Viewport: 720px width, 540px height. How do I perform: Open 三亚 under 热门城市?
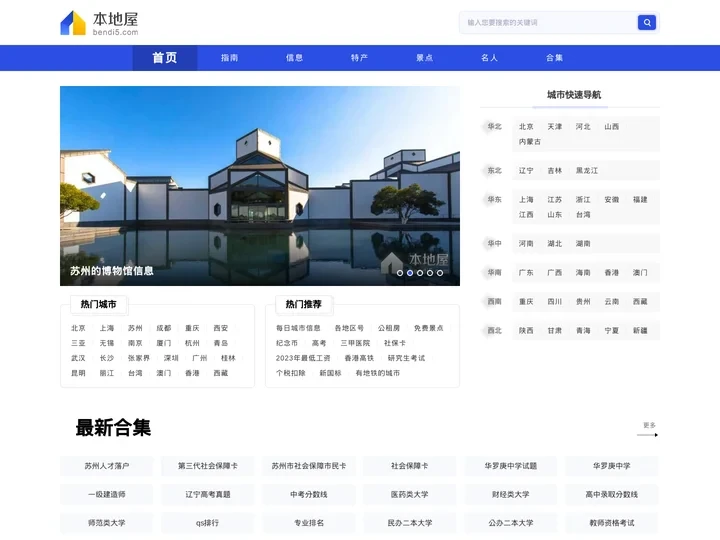[x=79, y=343]
